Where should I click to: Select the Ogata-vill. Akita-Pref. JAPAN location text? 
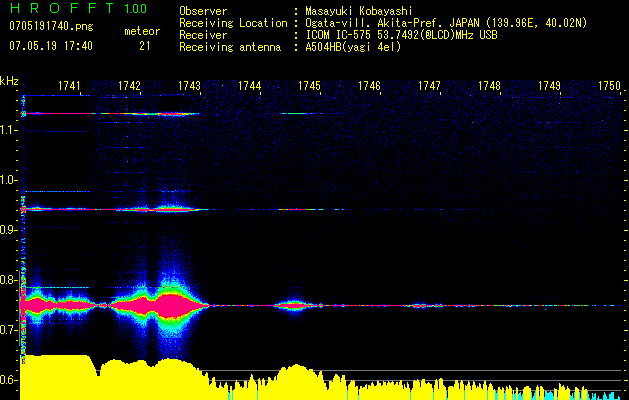coord(446,23)
